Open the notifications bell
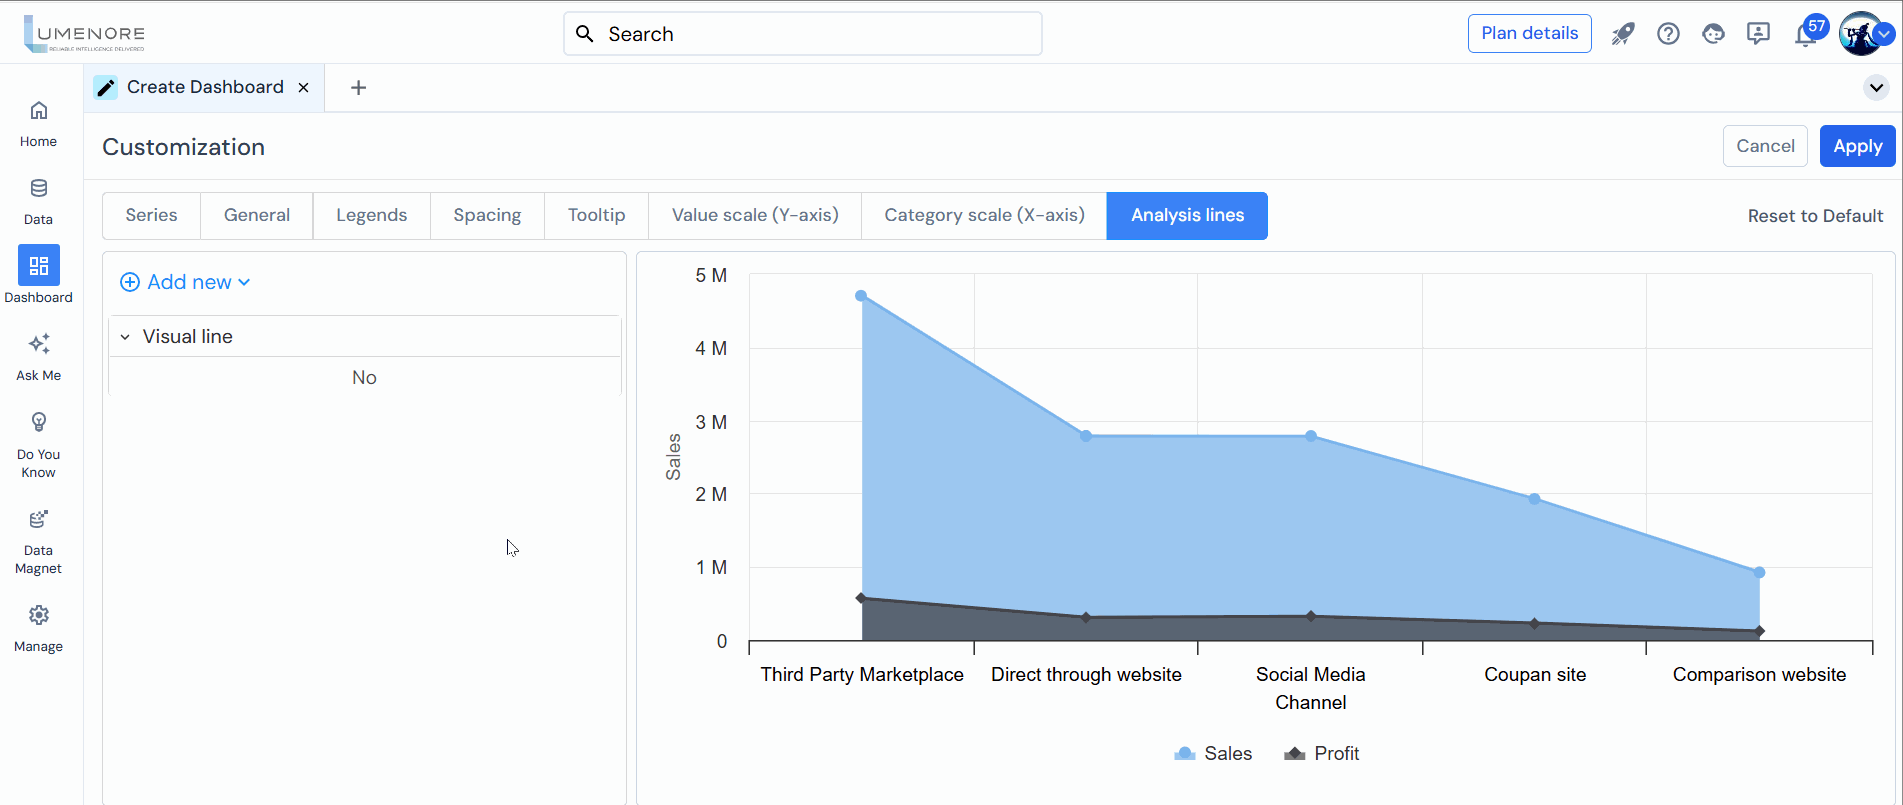The image size is (1903, 805). tap(1805, 36)
